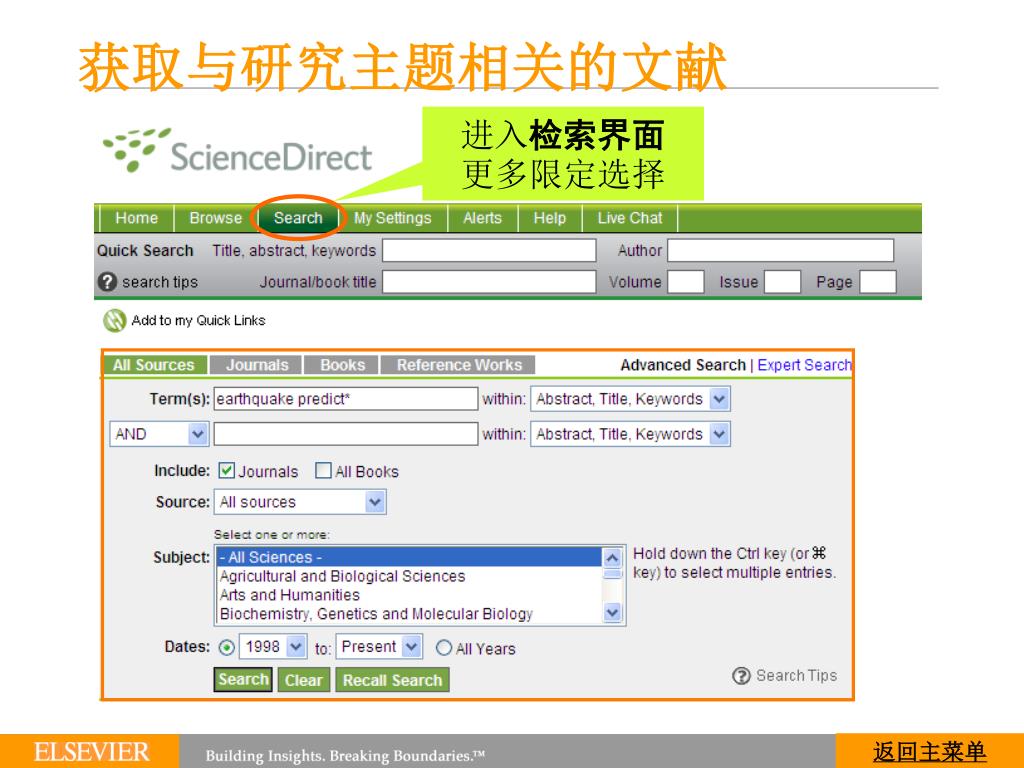Open My Settings in the navigation bar
The image size is (1024, 768).
click(392, 218)
